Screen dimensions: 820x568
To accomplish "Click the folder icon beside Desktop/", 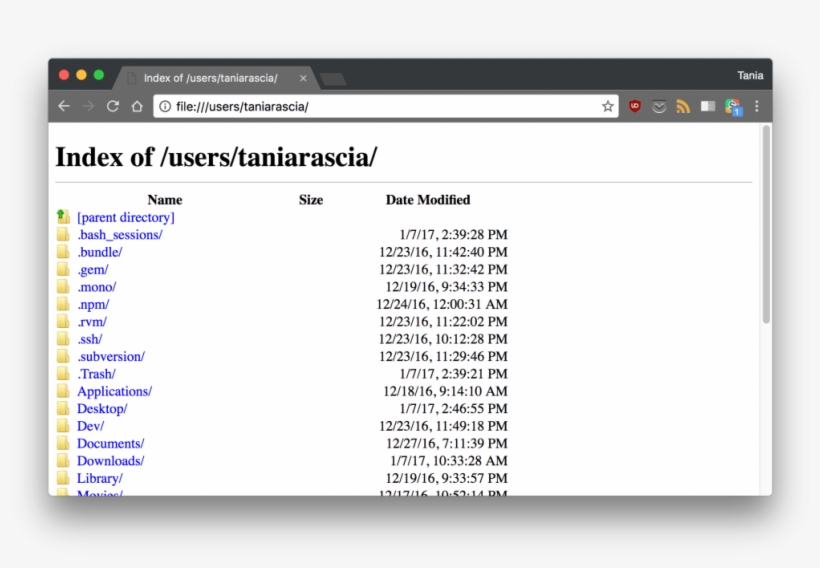I will coord(63,408).
